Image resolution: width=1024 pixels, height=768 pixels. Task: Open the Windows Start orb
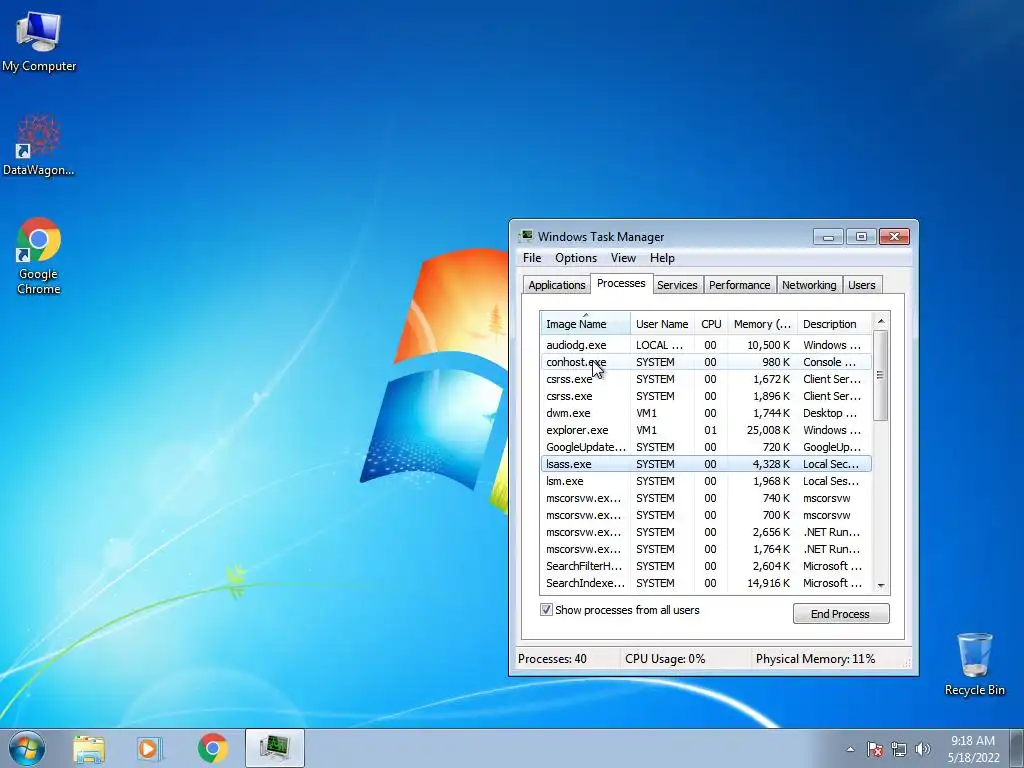click(x=27, y=748)
